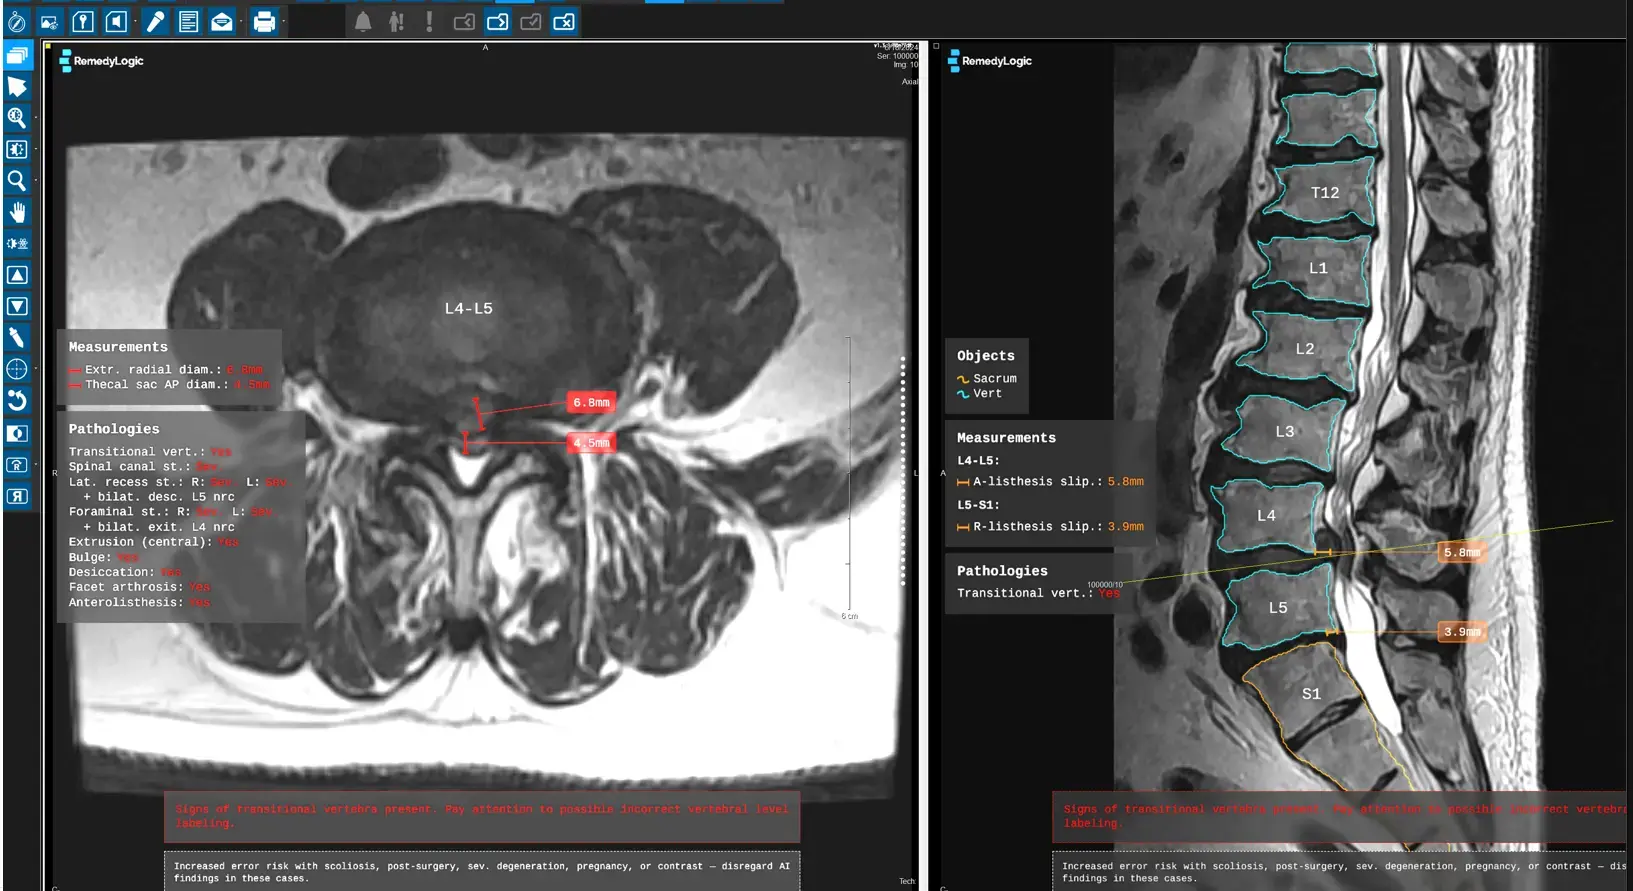Click the rotate image R icon
The height and width of the screenshot is (891, 1633).
pyautogui.click(x=17, y=464)
